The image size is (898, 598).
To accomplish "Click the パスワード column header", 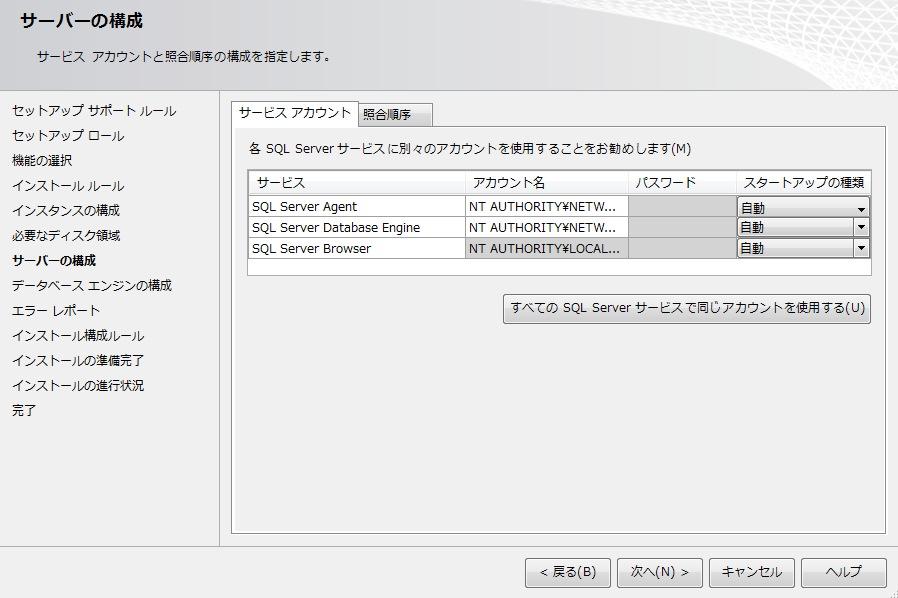I will coord(682,183).
